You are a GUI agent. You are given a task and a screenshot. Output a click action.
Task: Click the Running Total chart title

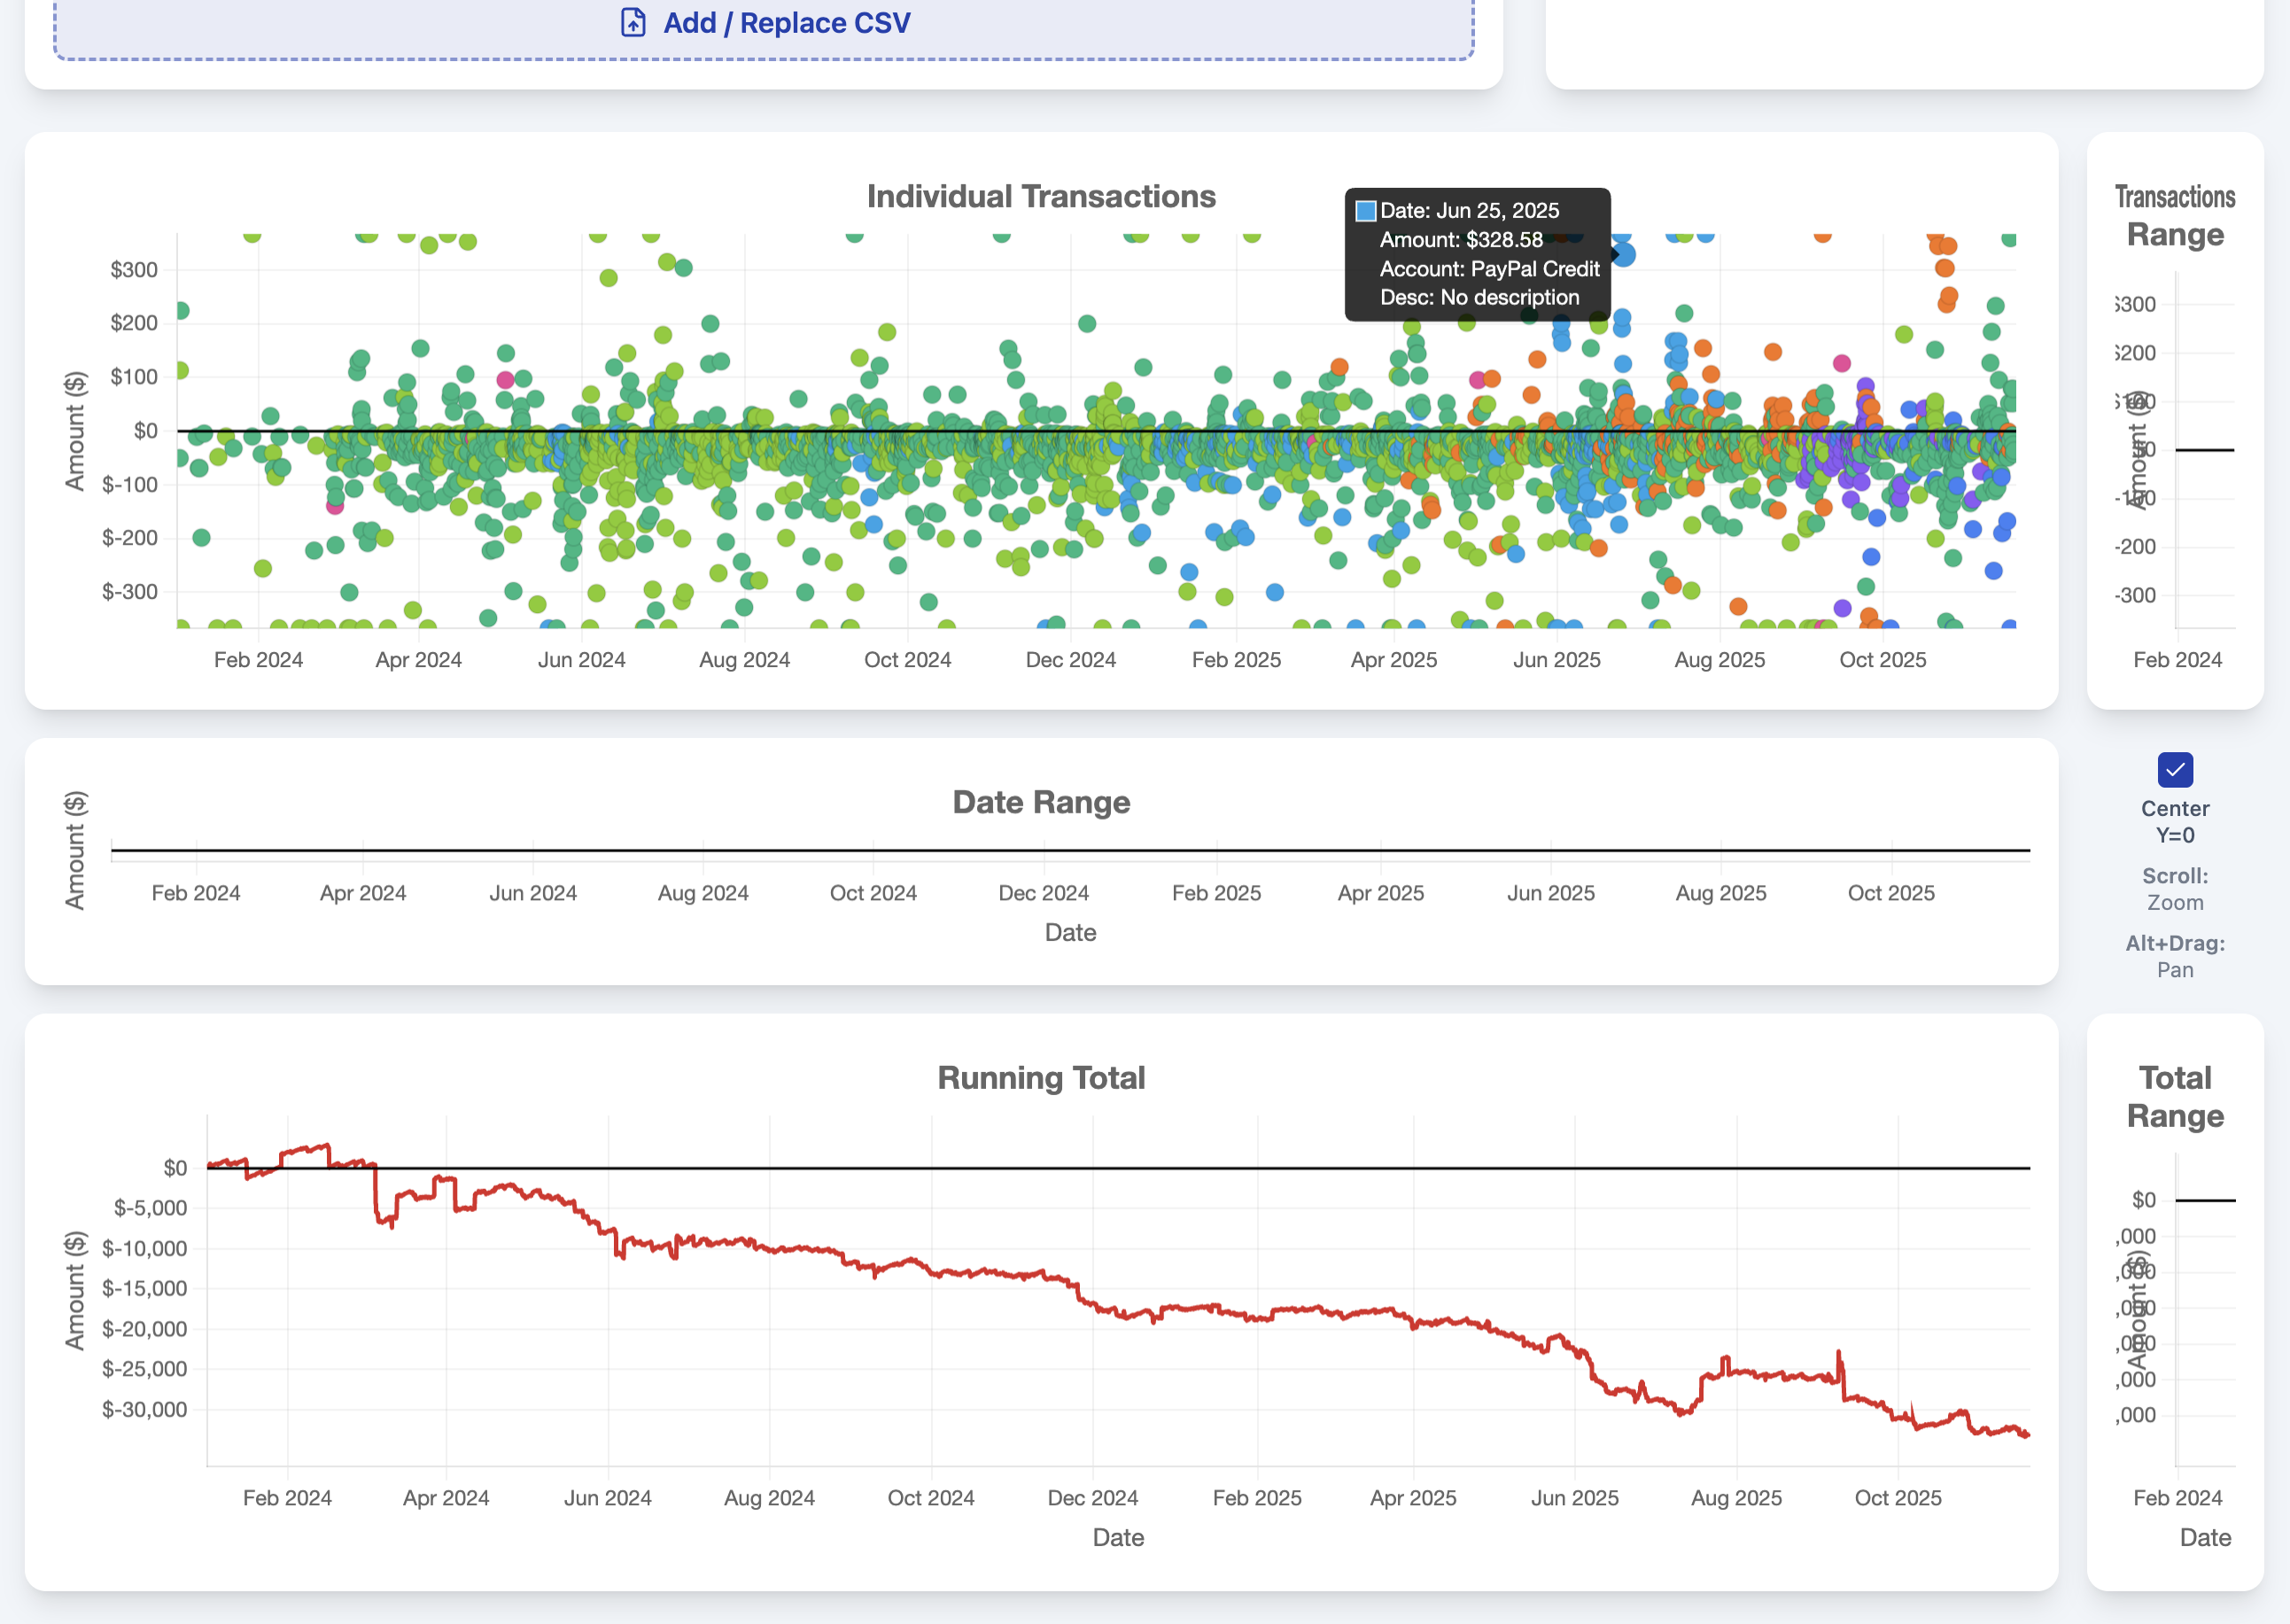[x=1040, y=1078]
